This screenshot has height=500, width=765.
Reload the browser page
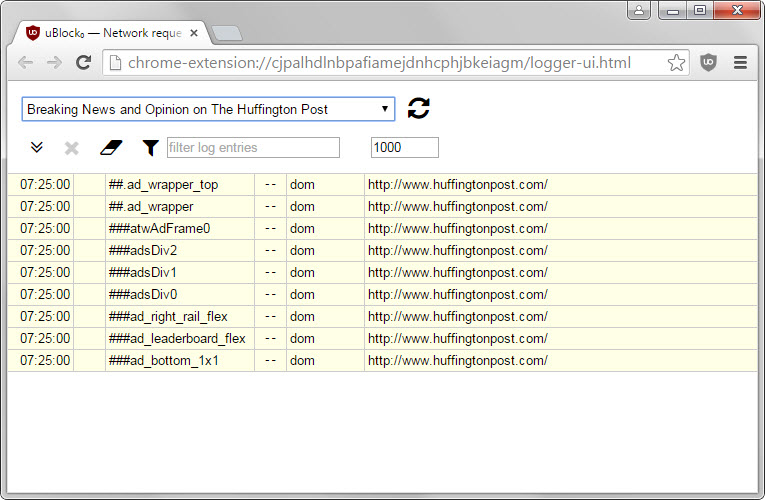(x=83, y=62)
